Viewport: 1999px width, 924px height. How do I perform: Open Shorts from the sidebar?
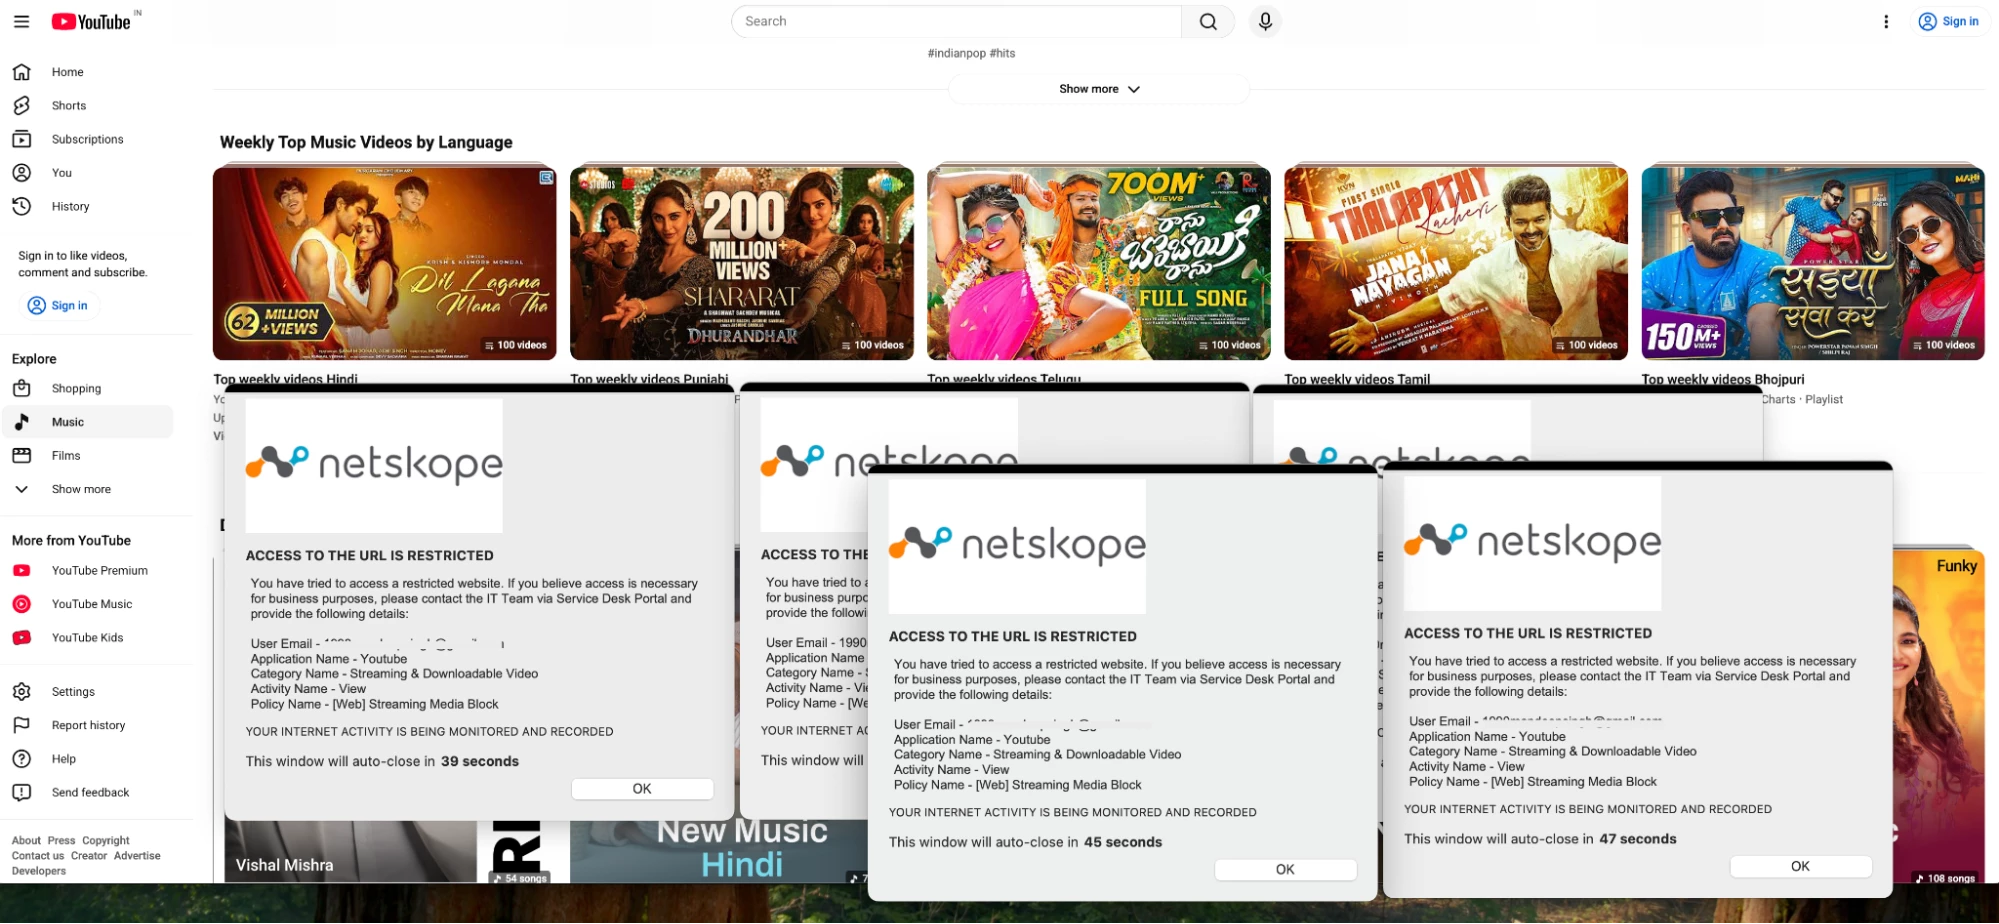[x=87, y=105]
